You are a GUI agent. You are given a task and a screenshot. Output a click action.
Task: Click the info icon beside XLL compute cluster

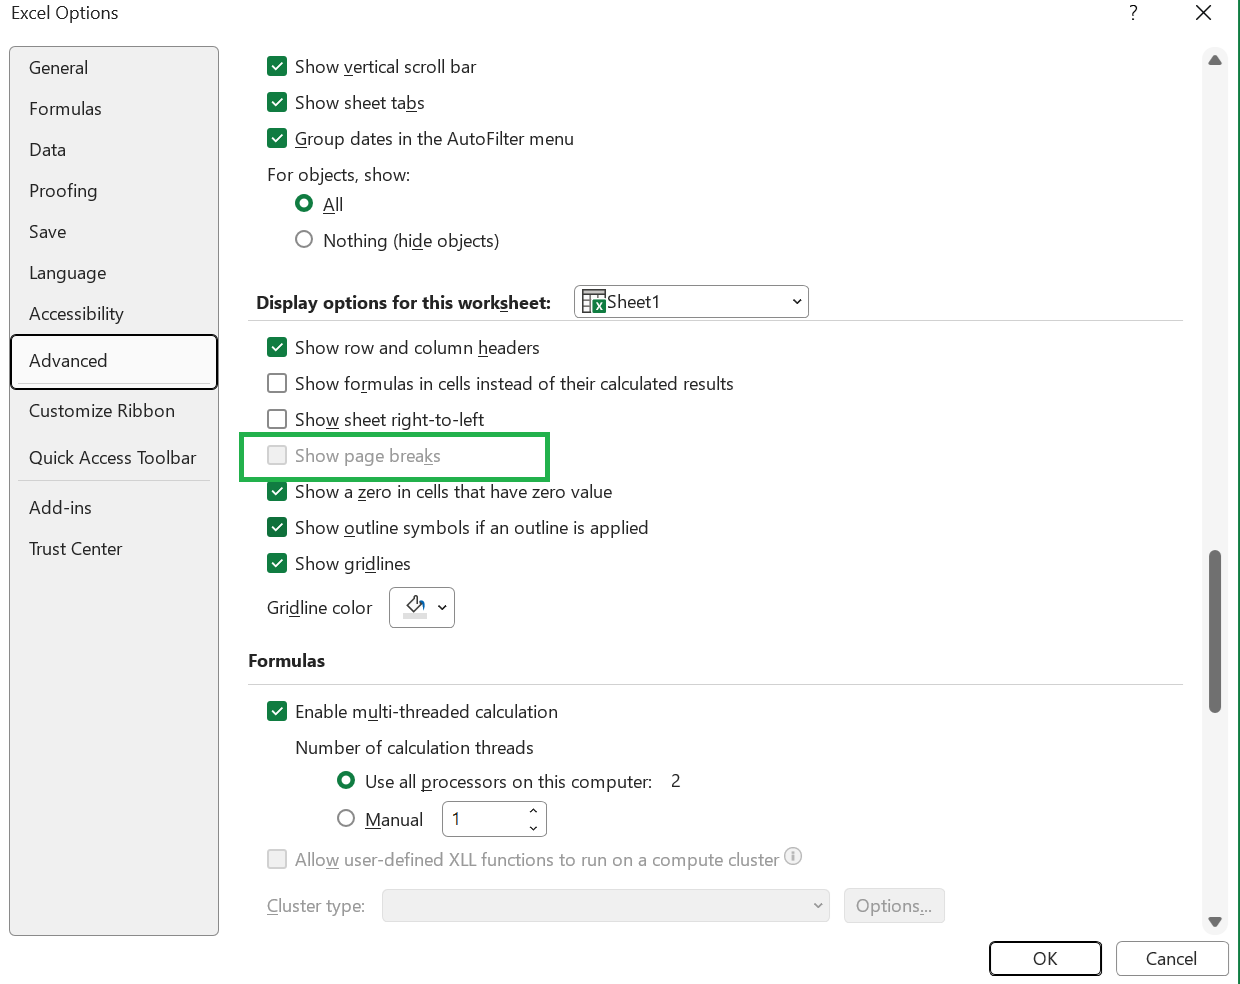793,856
